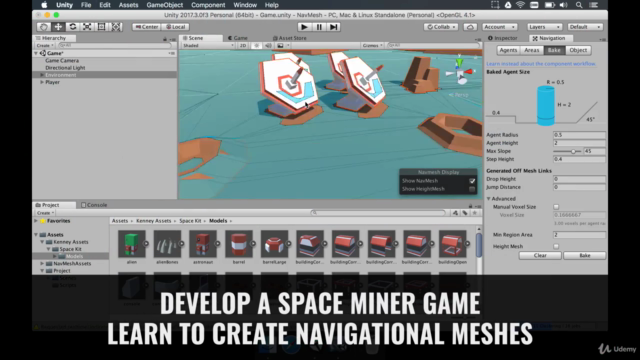Switch to the Inspector tab

[503, 38]
